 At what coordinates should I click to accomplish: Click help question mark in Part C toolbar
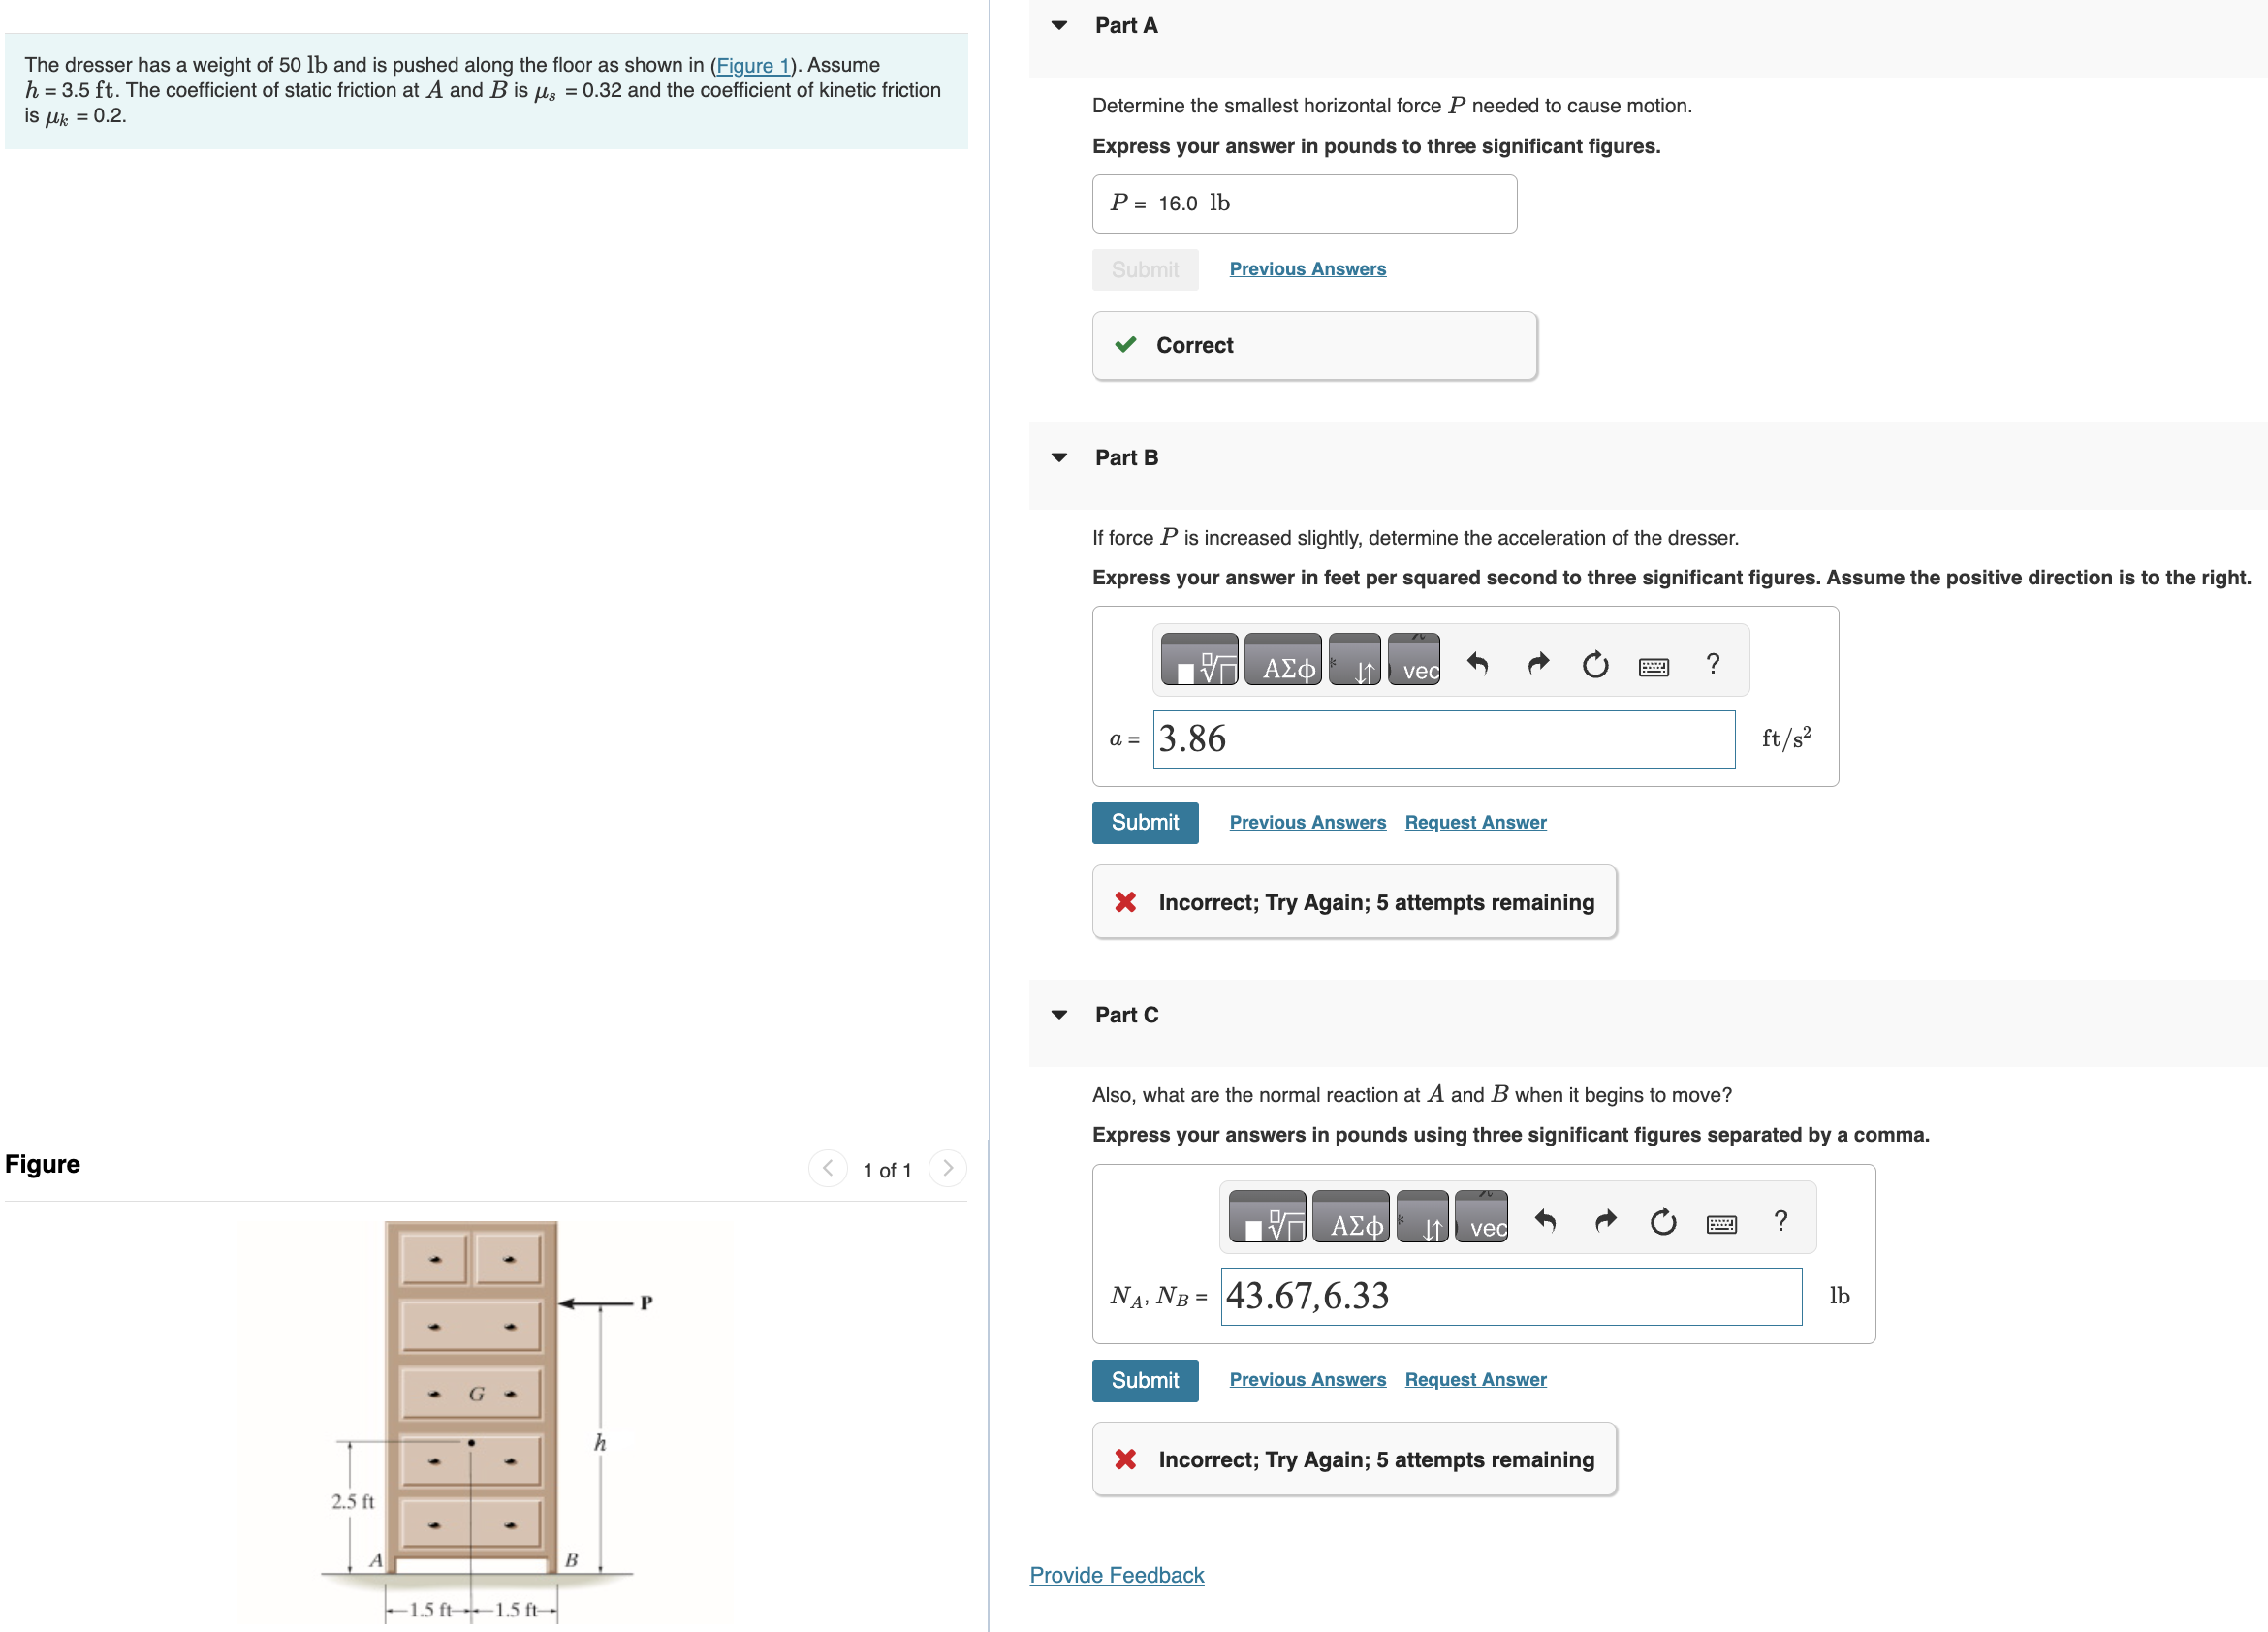coord(1780,1221)
